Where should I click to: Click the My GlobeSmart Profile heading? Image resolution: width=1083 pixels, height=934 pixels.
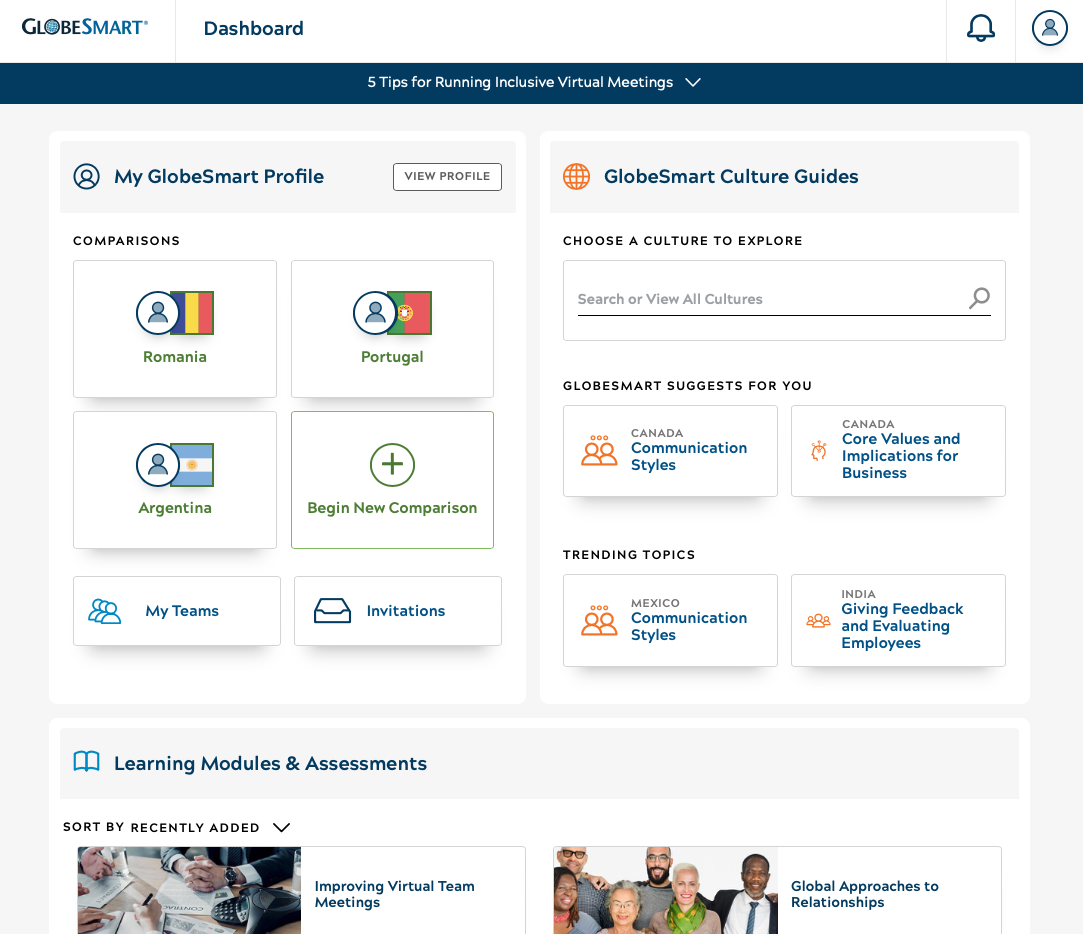219,177
